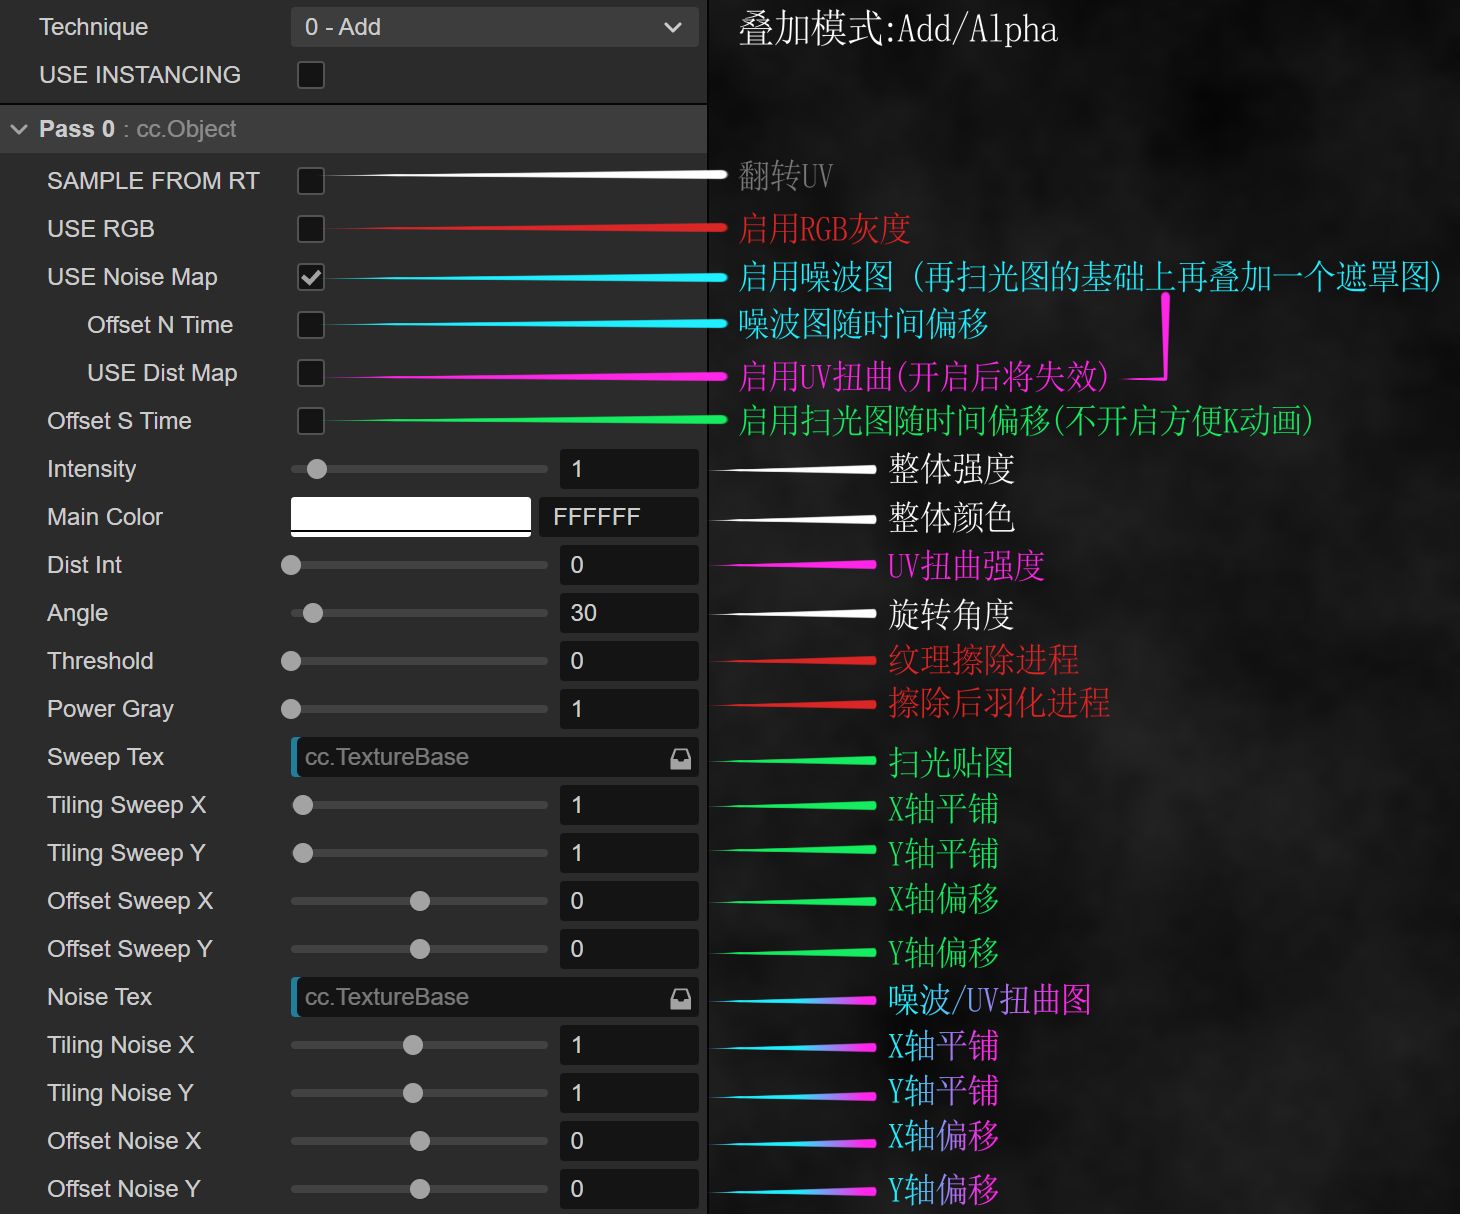Edit the Angle value field showing 30

(628, 613)
